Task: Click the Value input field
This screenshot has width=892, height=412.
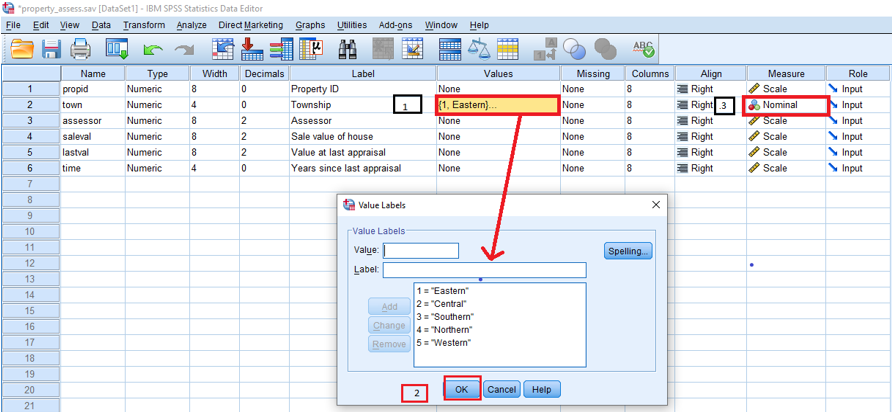Action: 420,251
